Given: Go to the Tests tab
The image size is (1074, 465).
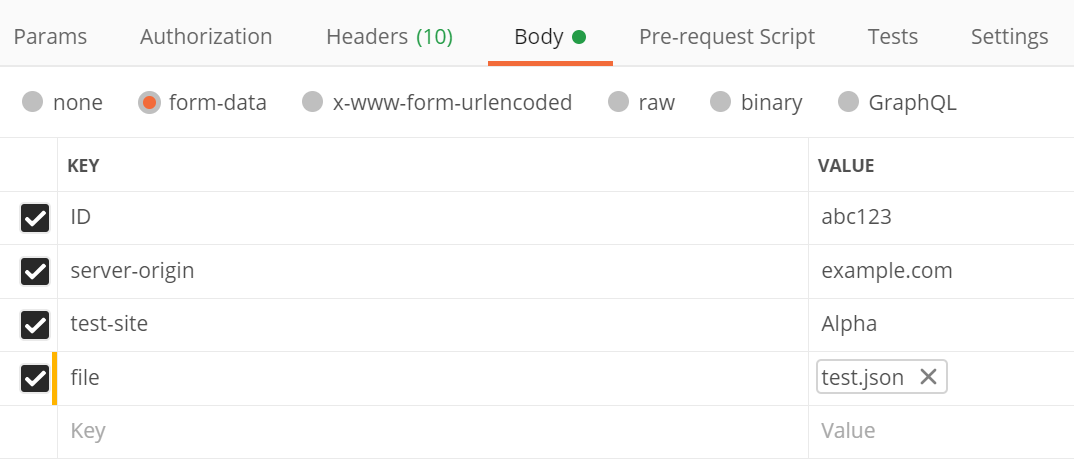Looking at the screenshot, I should point(893,37).
